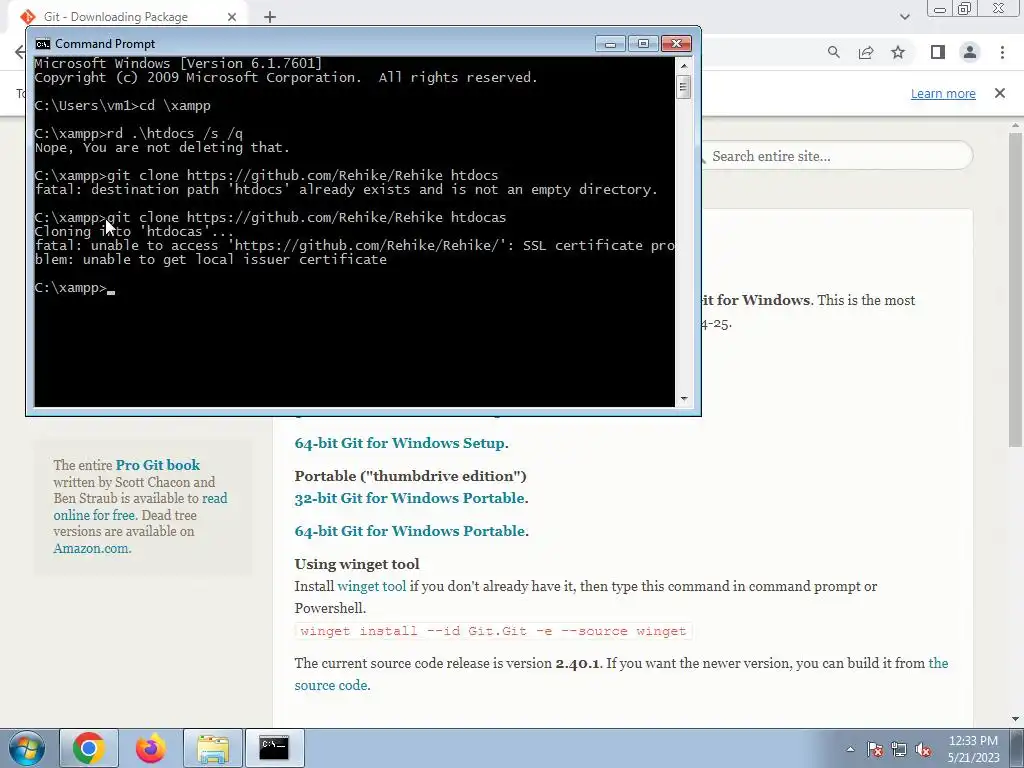Open 64-bit Git for Windows Setup link
The image size is (1024, 768).
400,443
